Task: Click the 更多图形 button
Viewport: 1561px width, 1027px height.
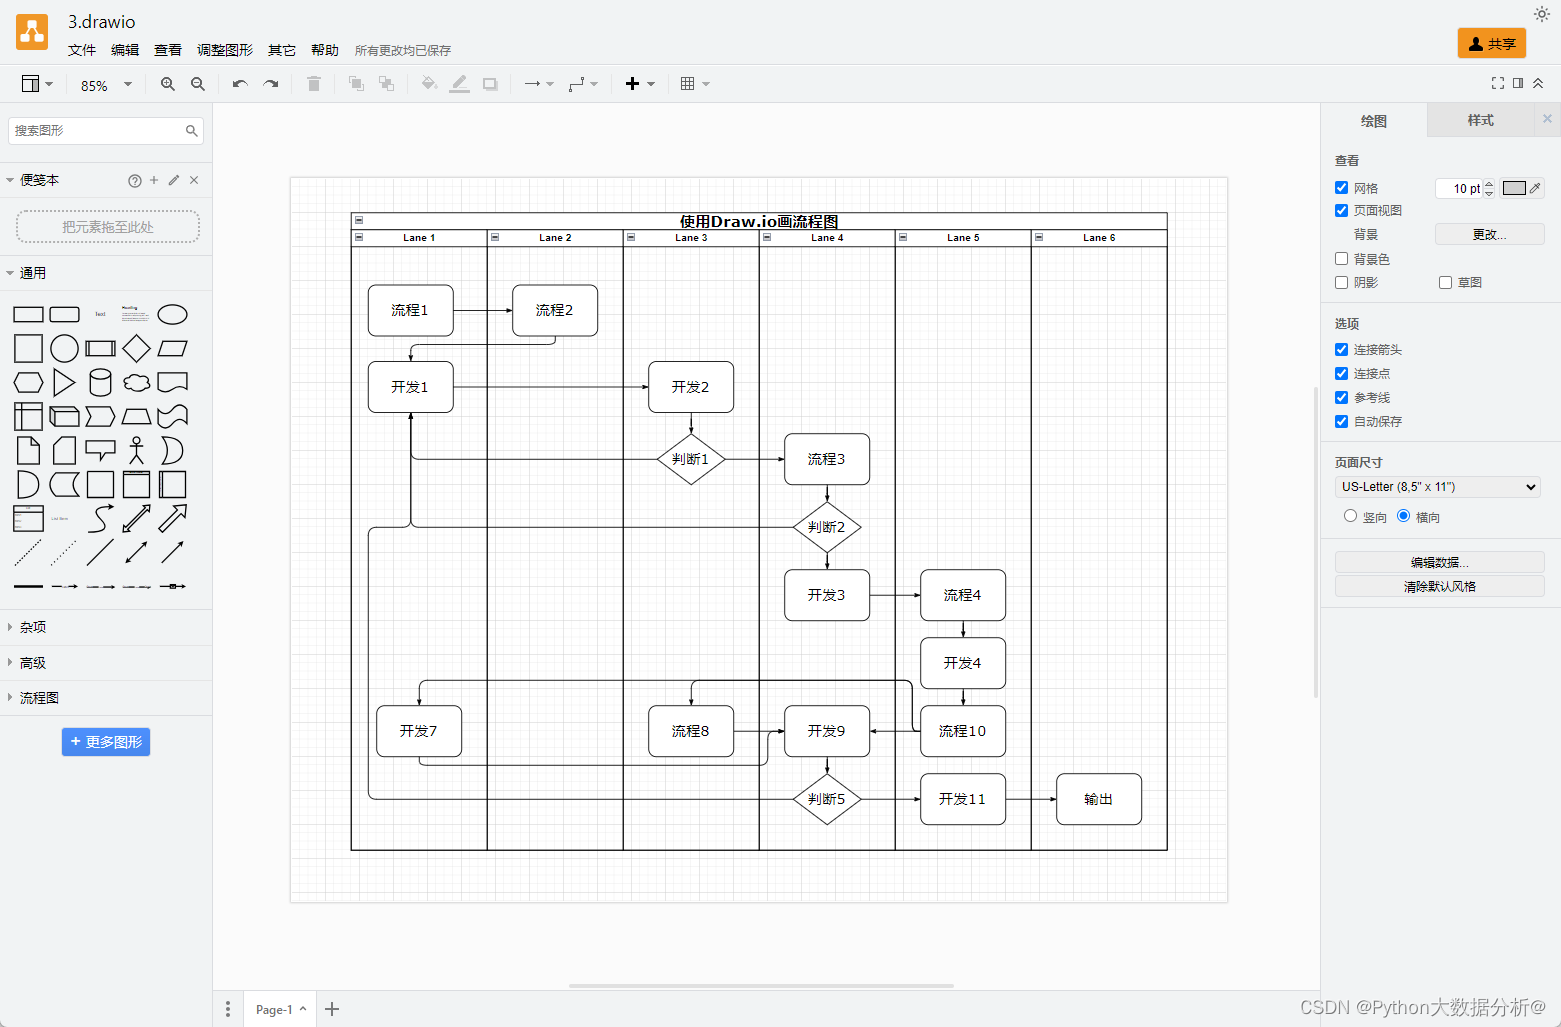Action: (106, 742)
